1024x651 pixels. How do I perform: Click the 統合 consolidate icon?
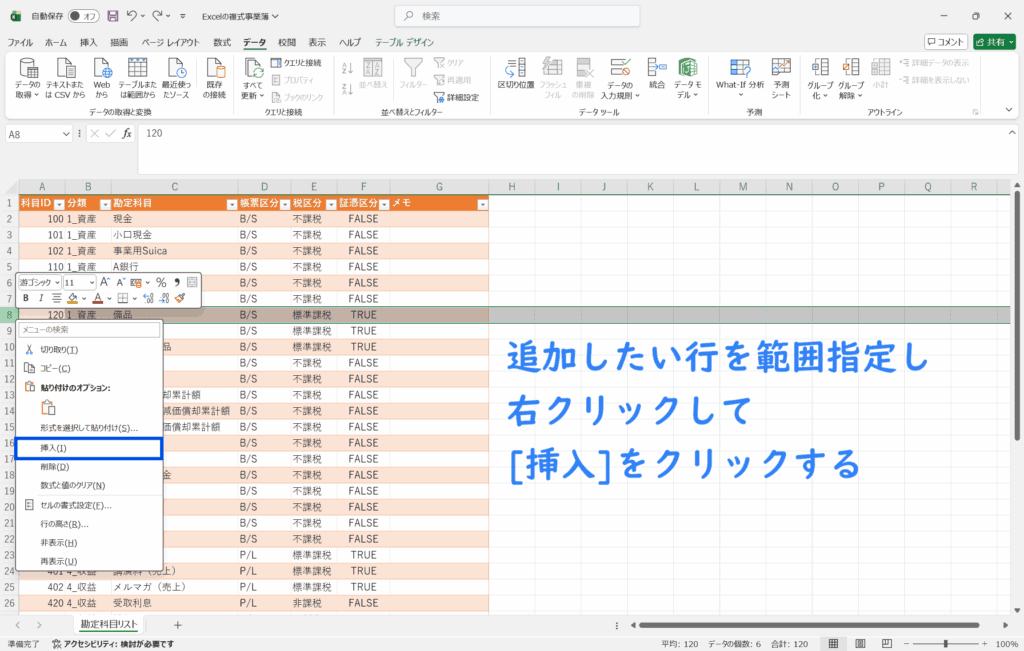tap(657, 77)
